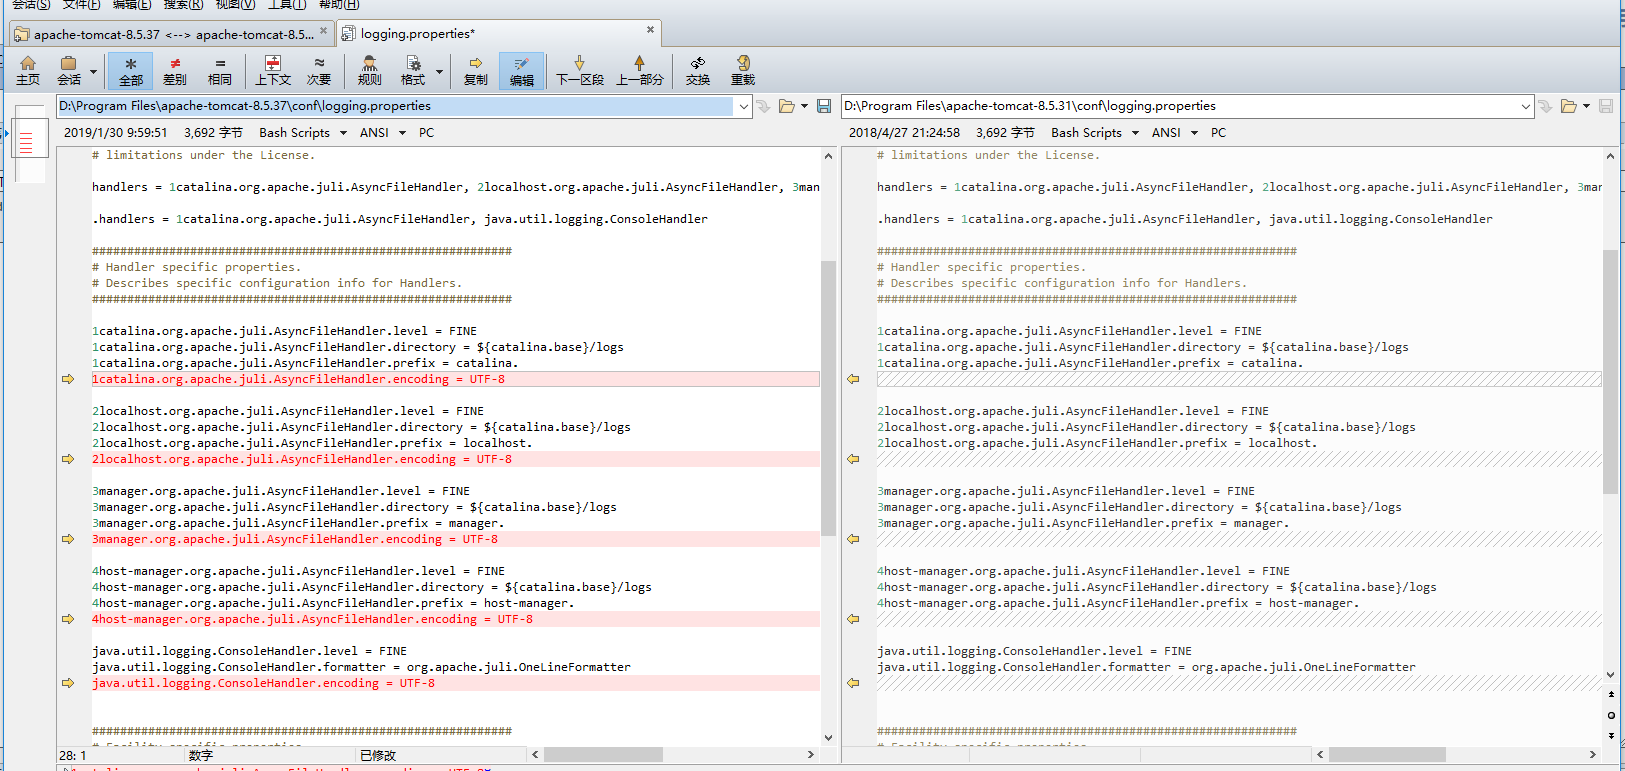Copy 4host-manager encoding line to right

point(68,619)
